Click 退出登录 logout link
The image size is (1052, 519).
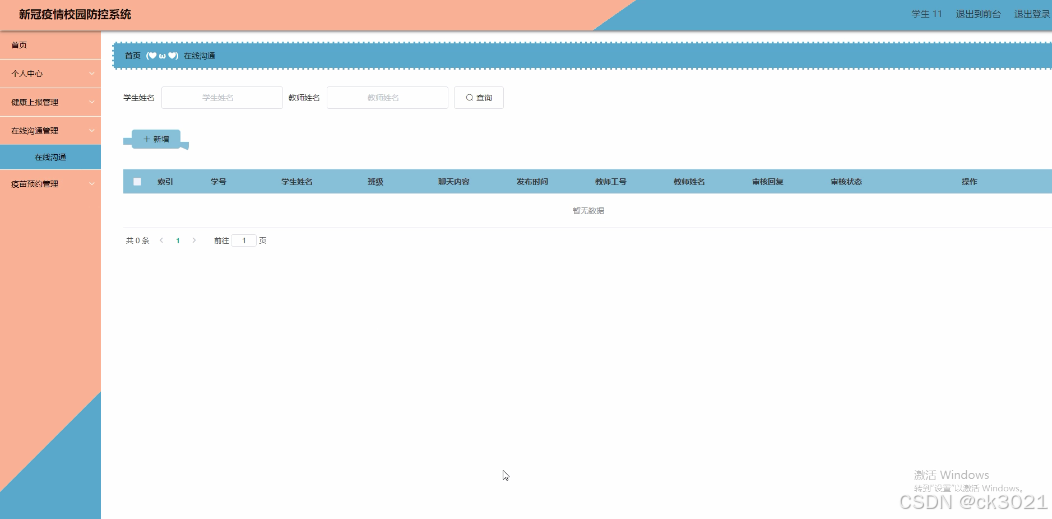pos(1032,14)
